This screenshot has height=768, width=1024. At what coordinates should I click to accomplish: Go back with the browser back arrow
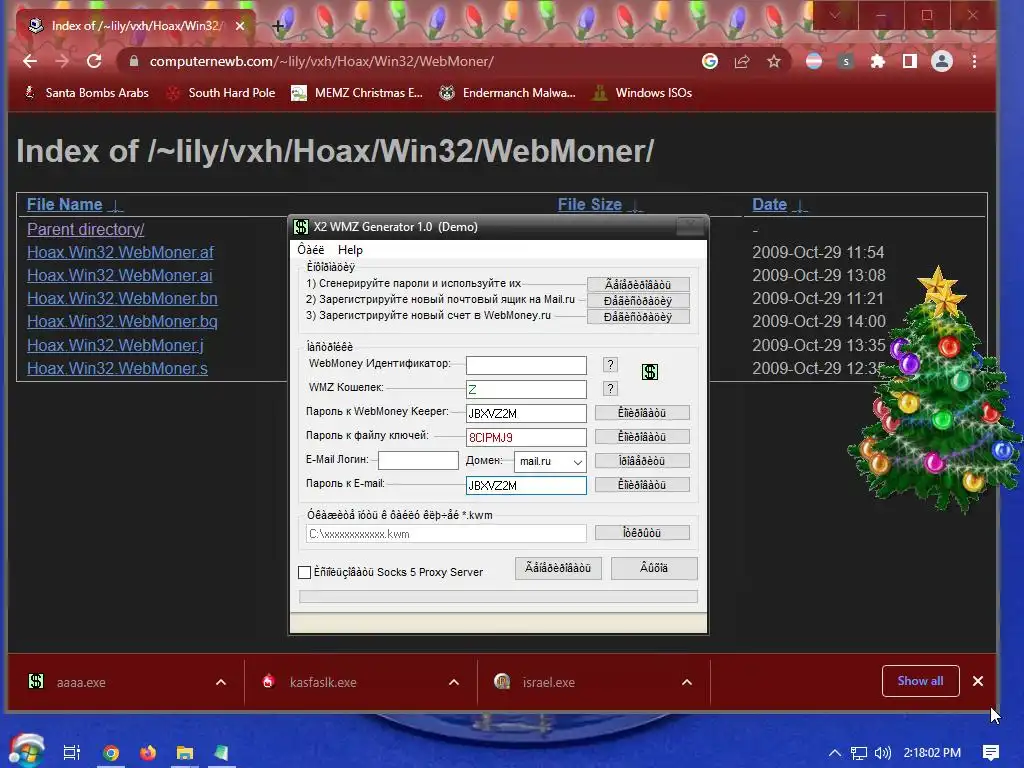30,61
